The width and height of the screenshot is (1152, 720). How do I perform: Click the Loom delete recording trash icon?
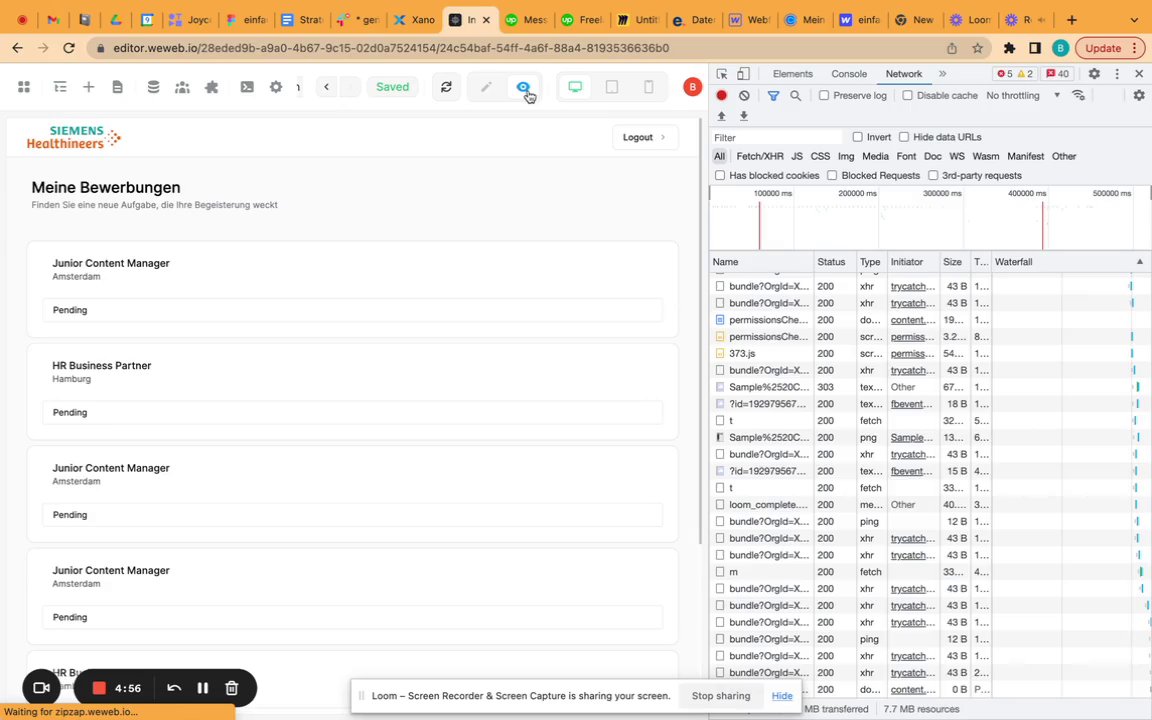[231, 688]
